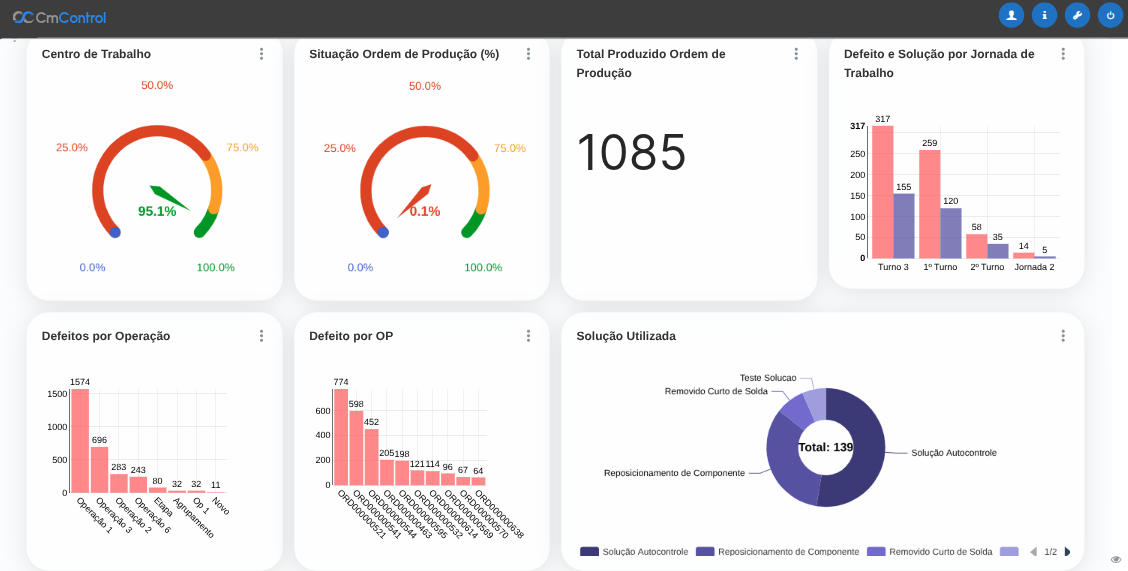Click the 1085 total produced value

pyautogui.click(x=631, y=153)
